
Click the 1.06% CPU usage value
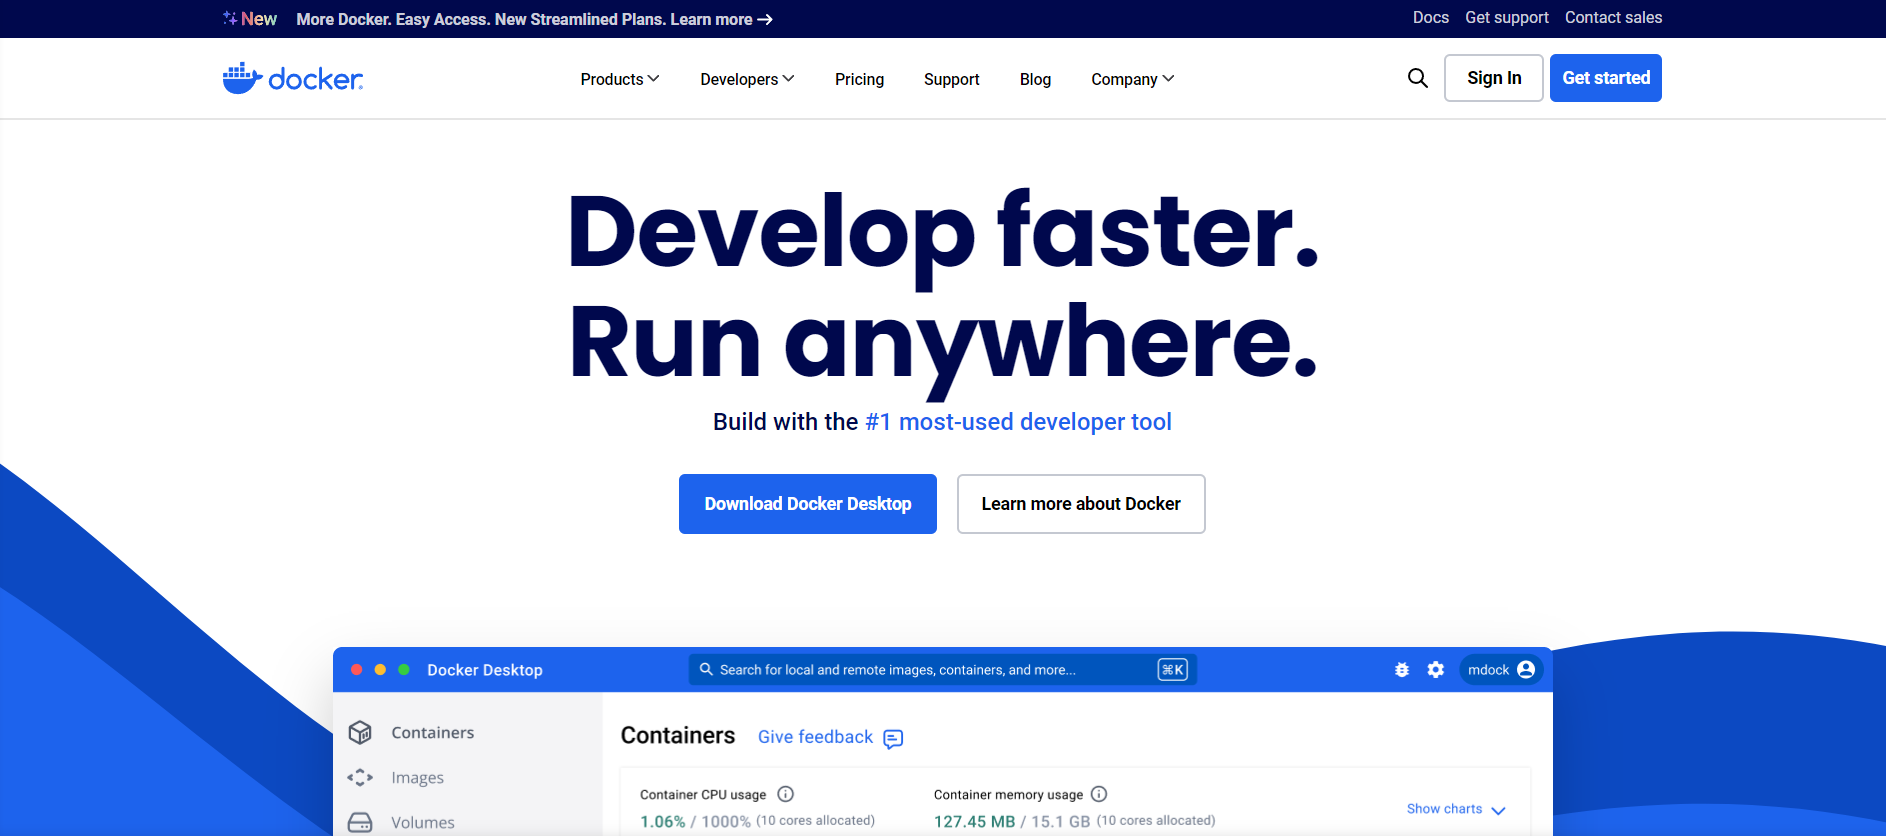pos(663,821)
